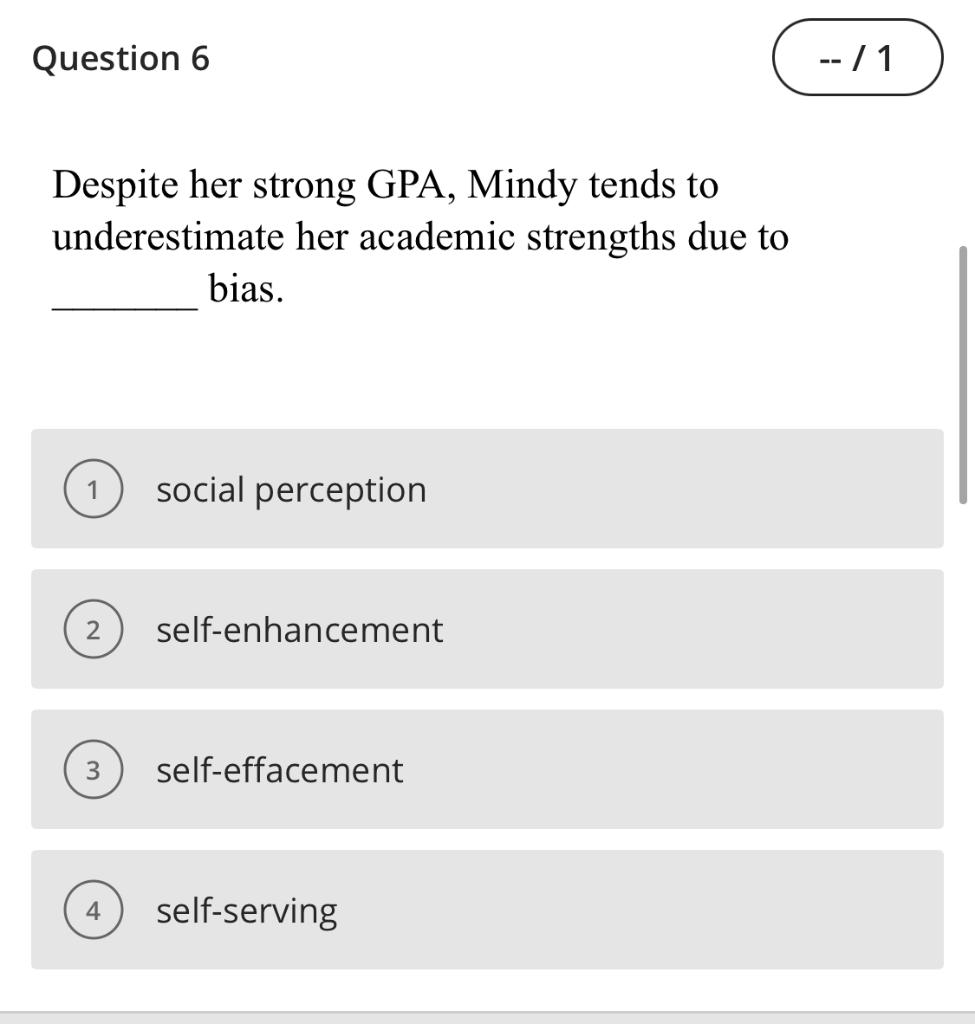
Task: Click the 'social perception' answer row
Action: (x=487, y=489)
